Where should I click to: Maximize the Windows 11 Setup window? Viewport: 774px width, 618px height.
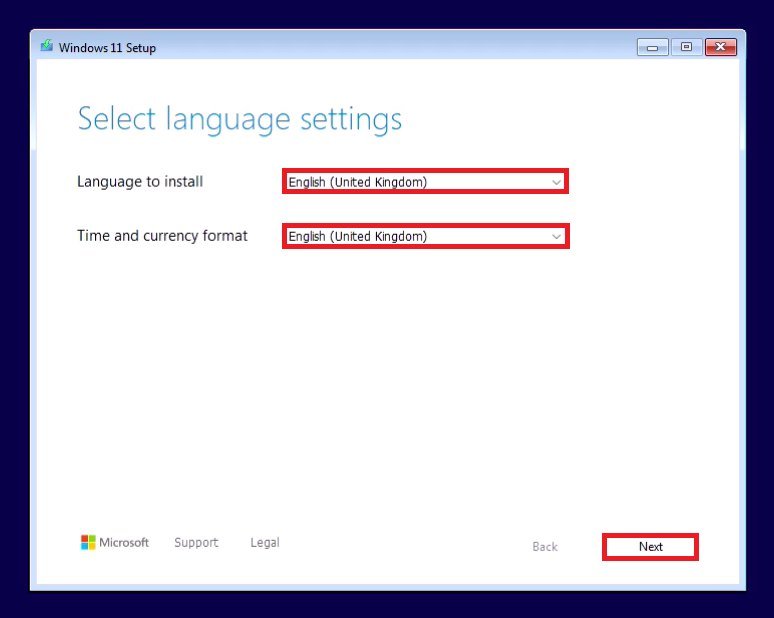click(686, 47)
